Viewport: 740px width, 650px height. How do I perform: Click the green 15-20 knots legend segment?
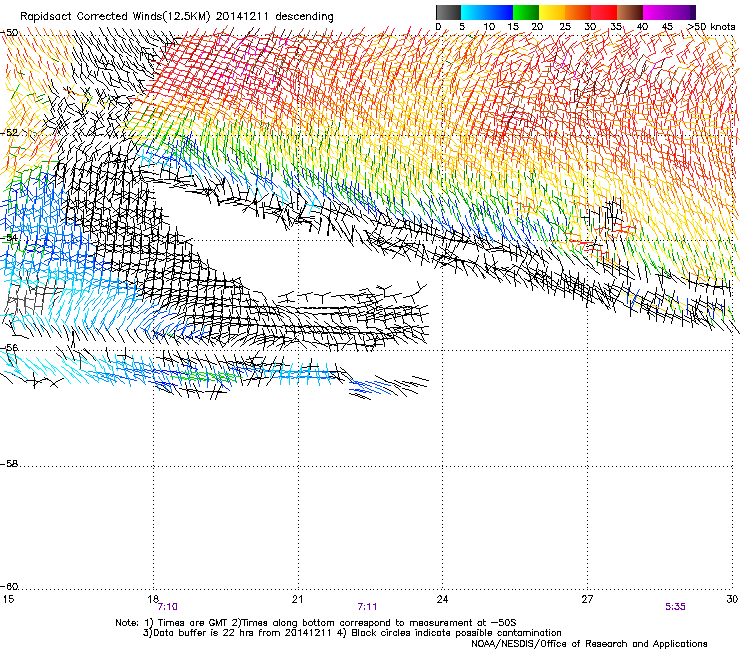tap(526, 12)
